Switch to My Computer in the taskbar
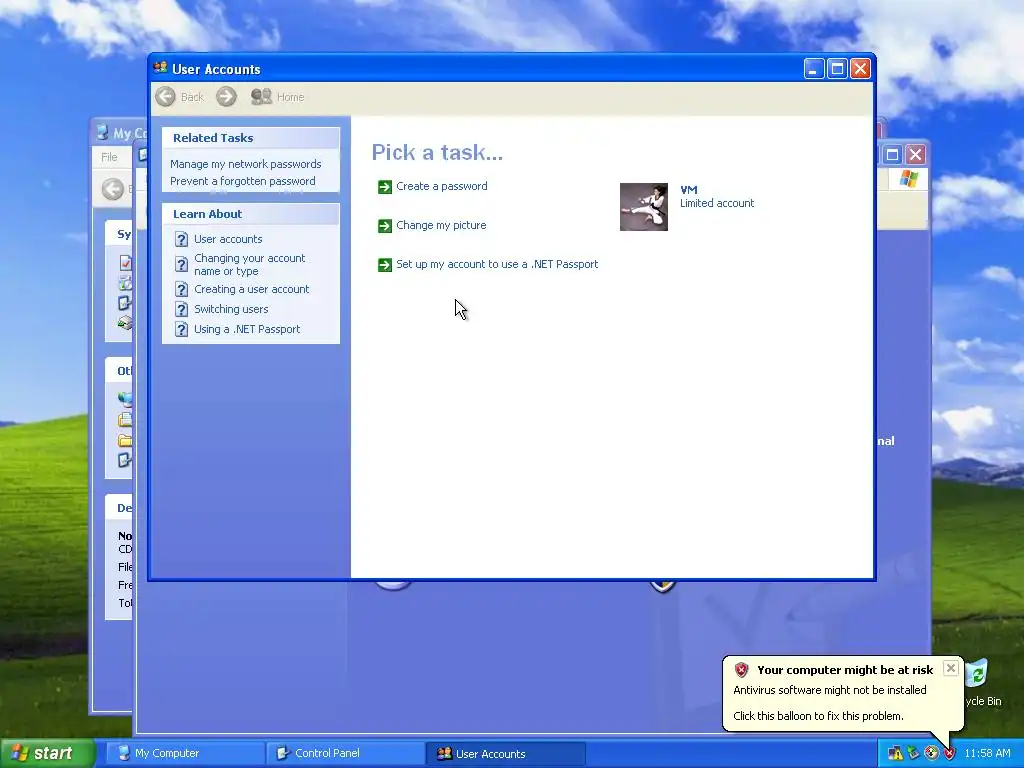 (184, 754)
